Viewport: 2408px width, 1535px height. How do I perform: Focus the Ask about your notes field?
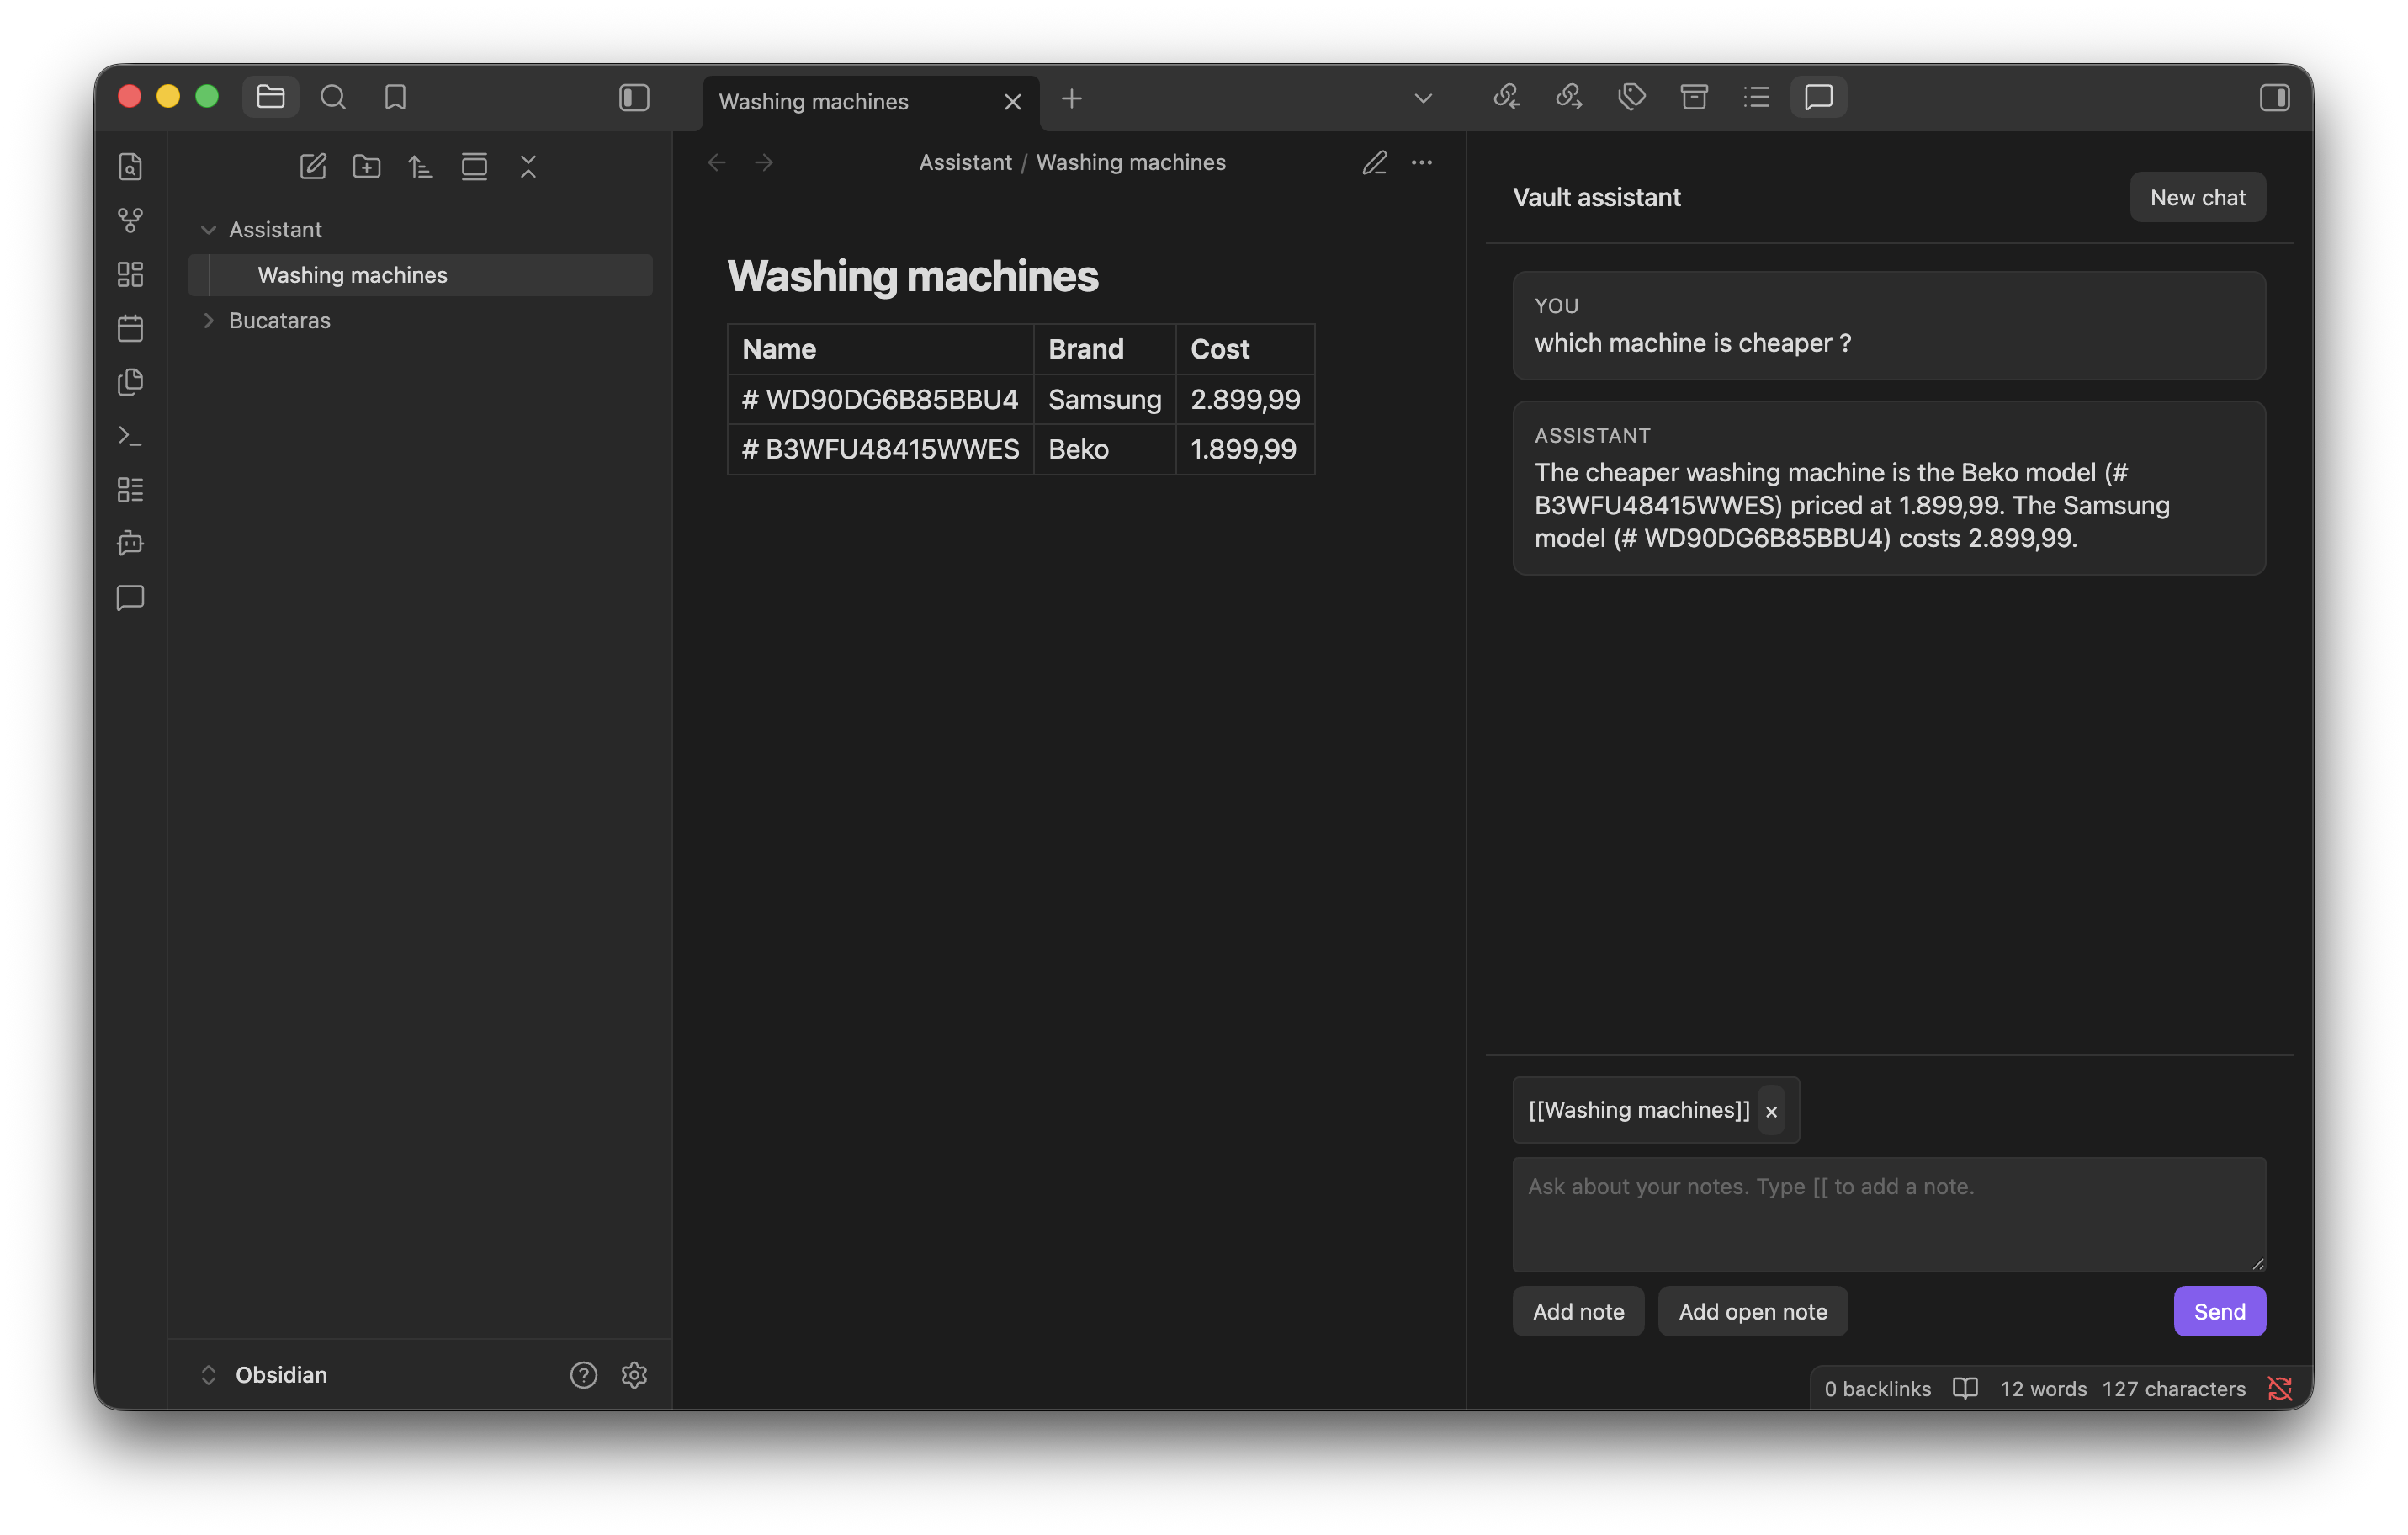(x=1888, y=1214)
